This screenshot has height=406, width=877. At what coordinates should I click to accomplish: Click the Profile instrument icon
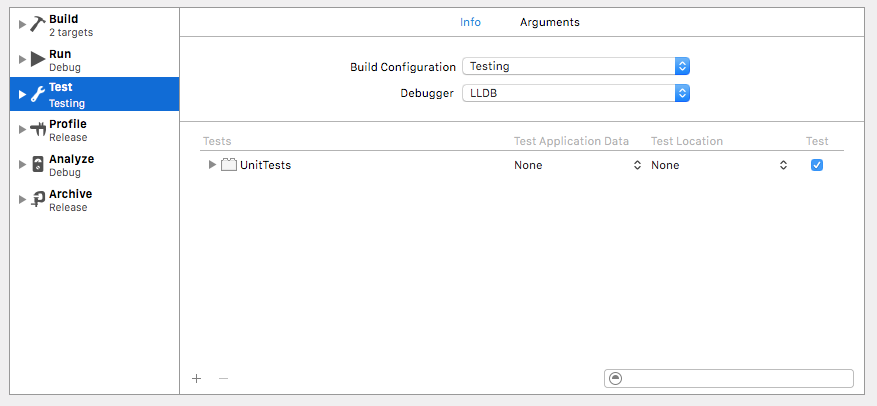click(37, 129)
